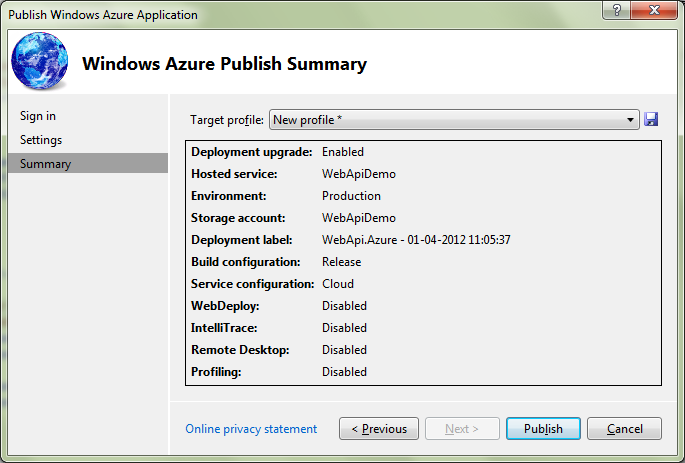Screen dimensions: 685x463
Task: Expand the Target profile dropdown arrow
Action: pos(630,120)
